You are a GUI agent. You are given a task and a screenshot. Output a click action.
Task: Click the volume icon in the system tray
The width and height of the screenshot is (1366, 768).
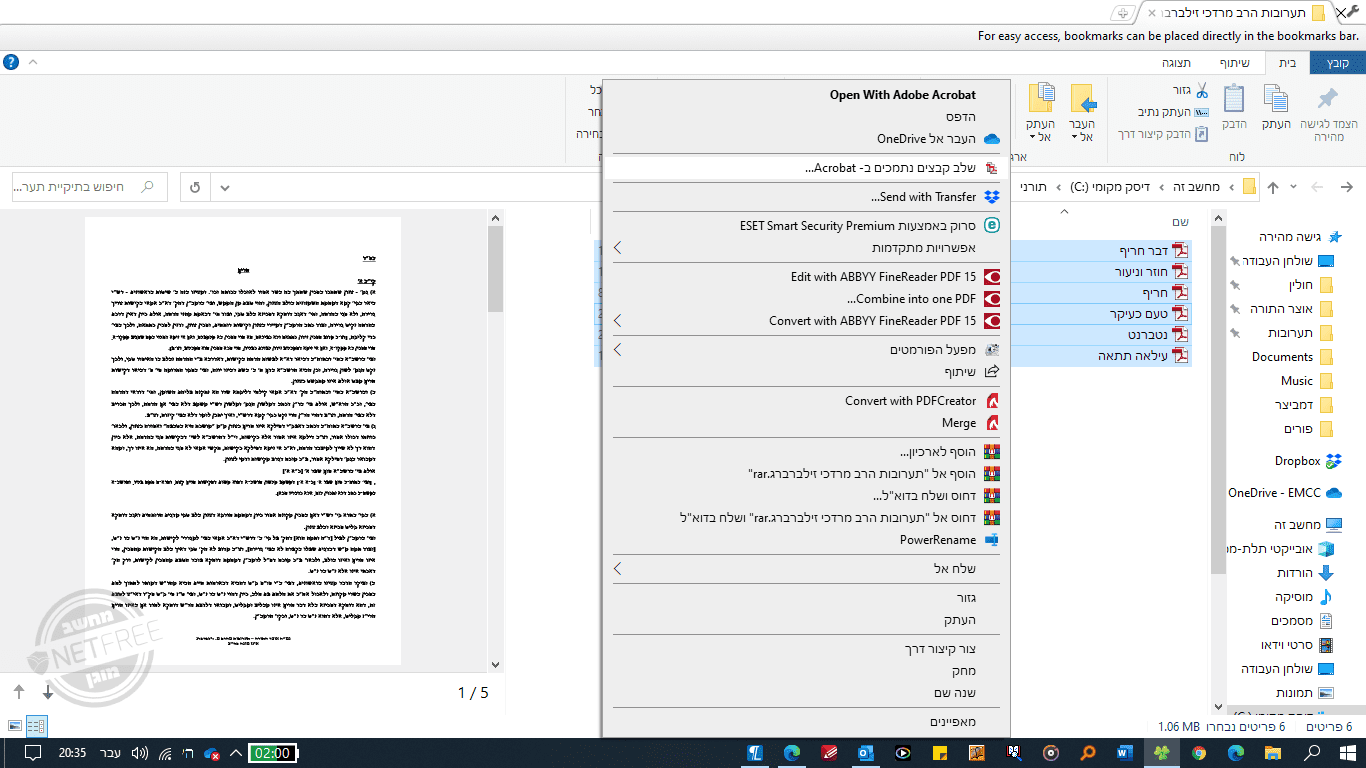coord(140,753)
